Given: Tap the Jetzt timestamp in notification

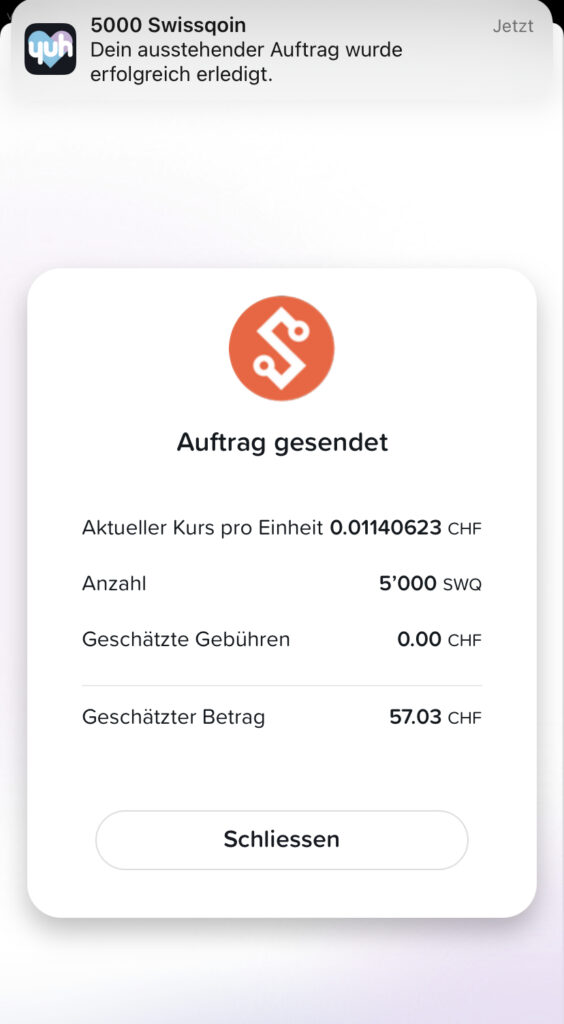Looking at the screenshot, I should pos(513,27).
